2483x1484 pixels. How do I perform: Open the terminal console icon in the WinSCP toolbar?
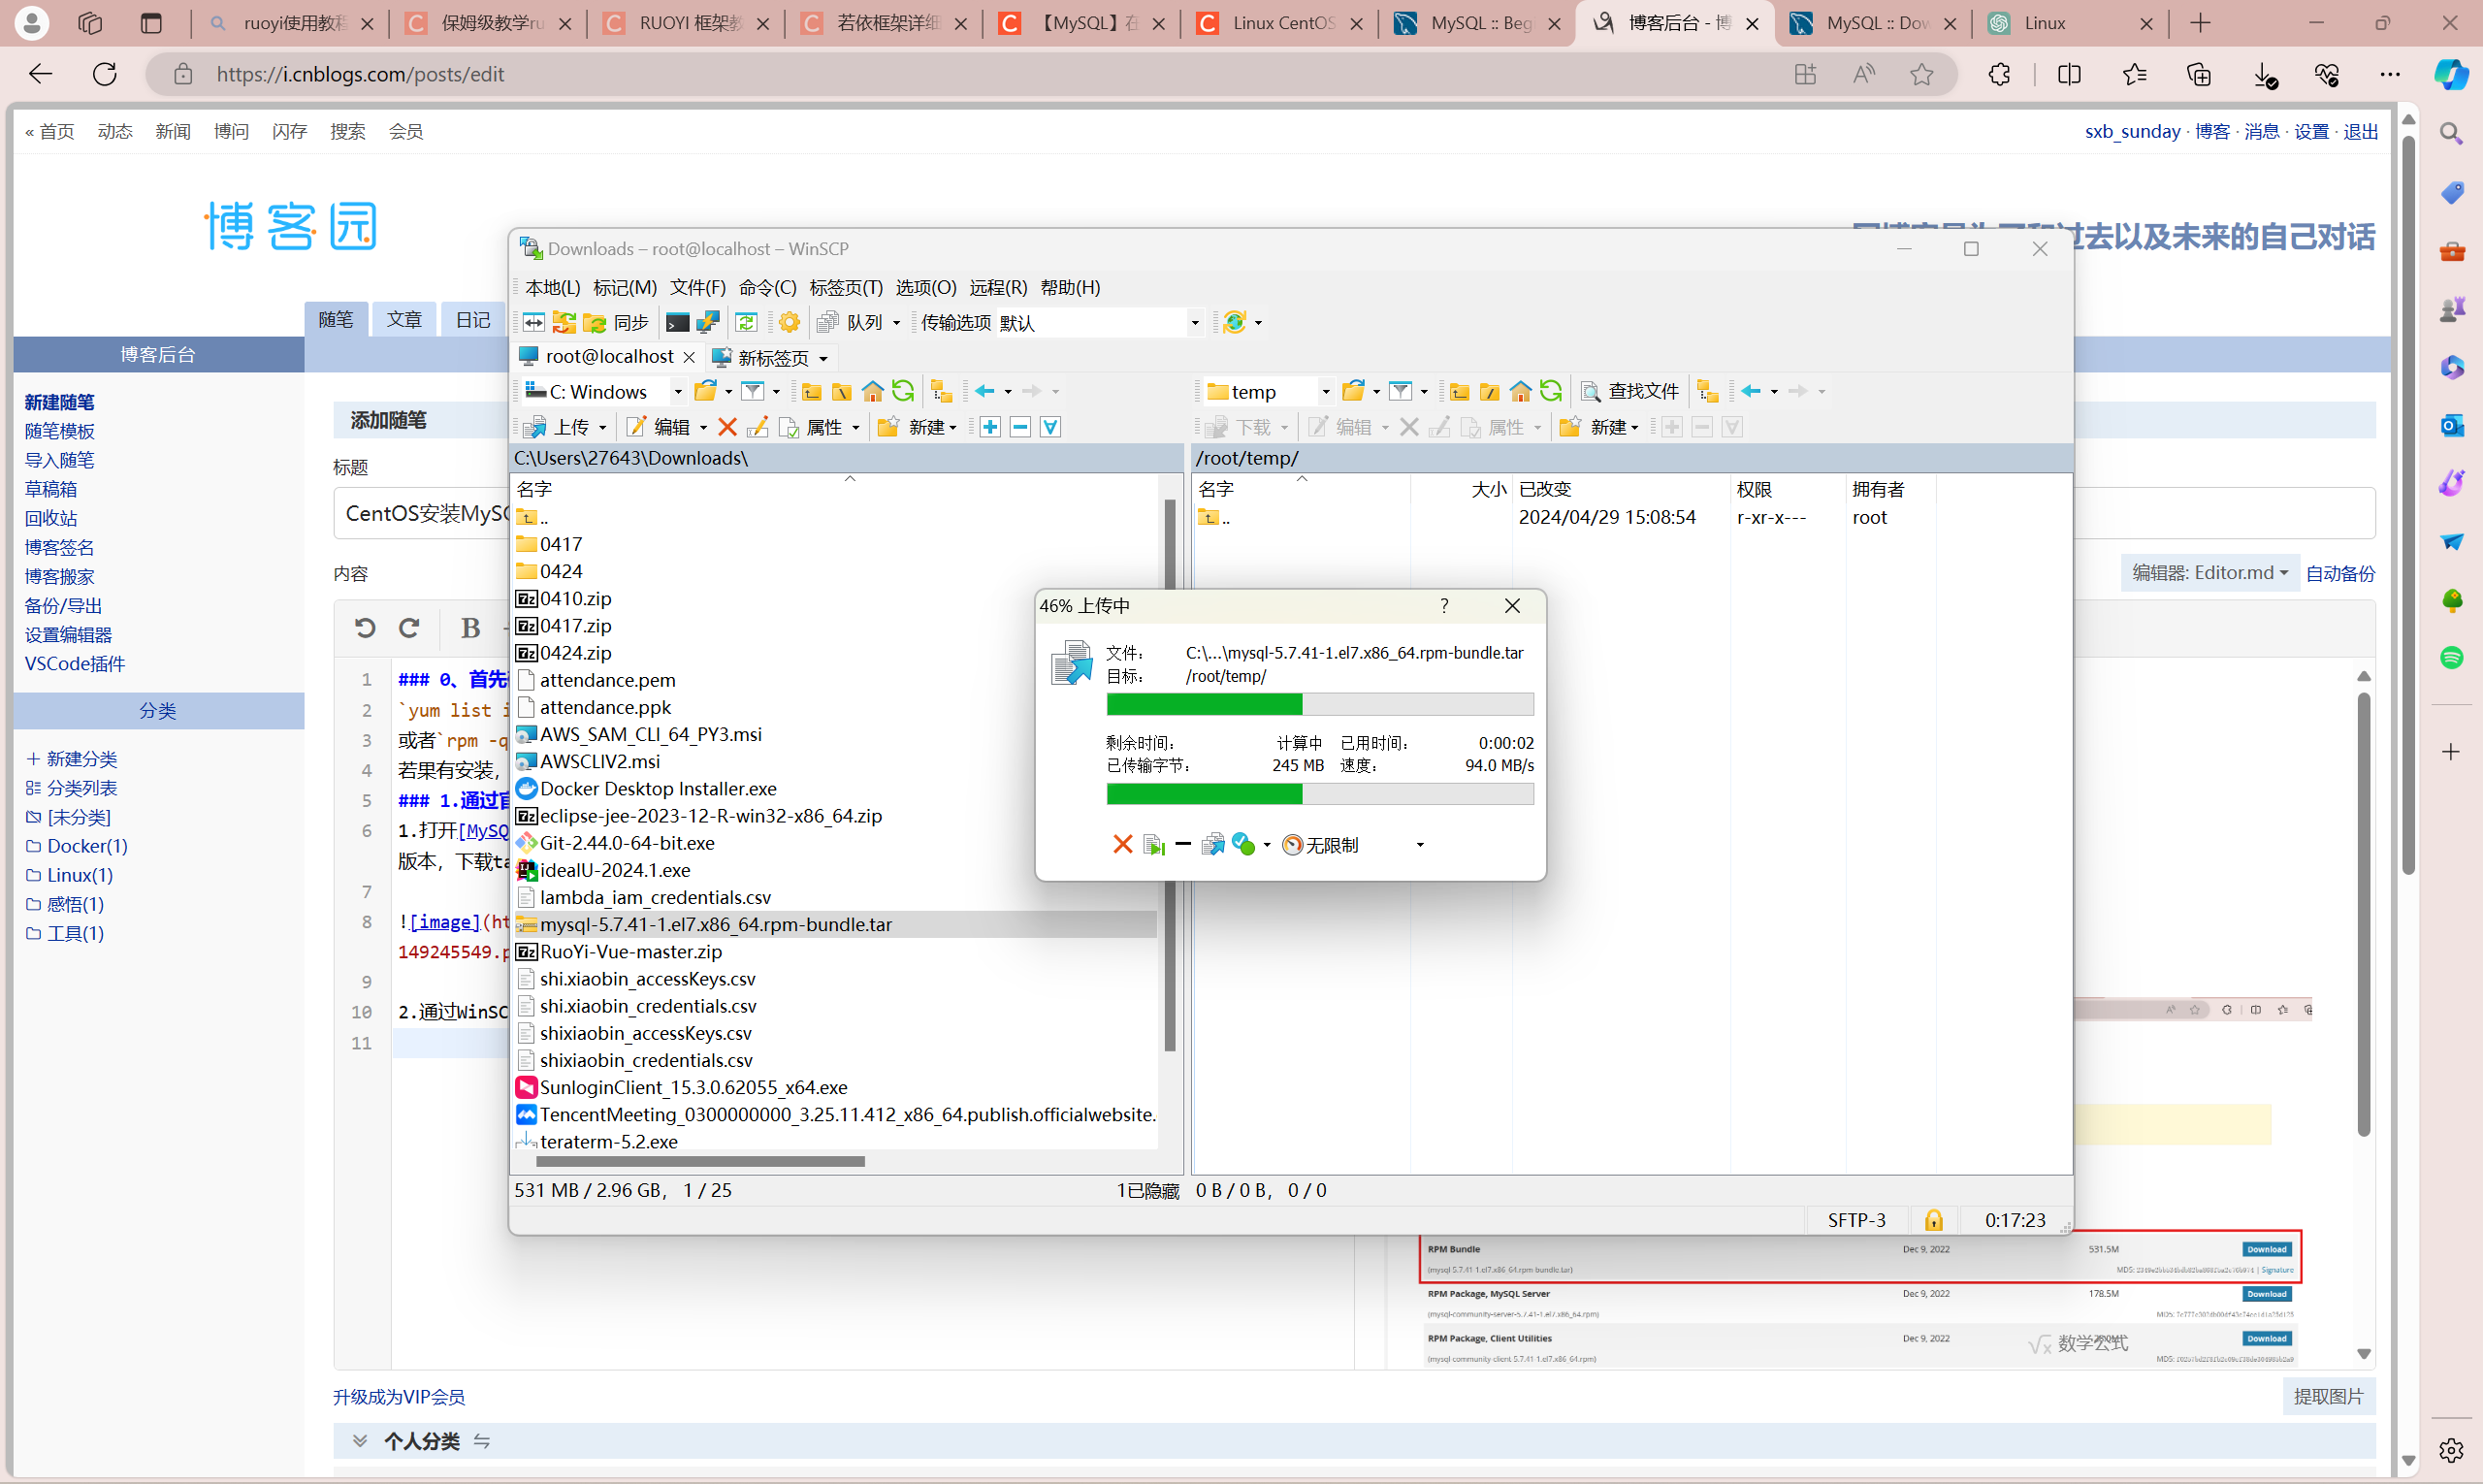(x=677, y=322)
